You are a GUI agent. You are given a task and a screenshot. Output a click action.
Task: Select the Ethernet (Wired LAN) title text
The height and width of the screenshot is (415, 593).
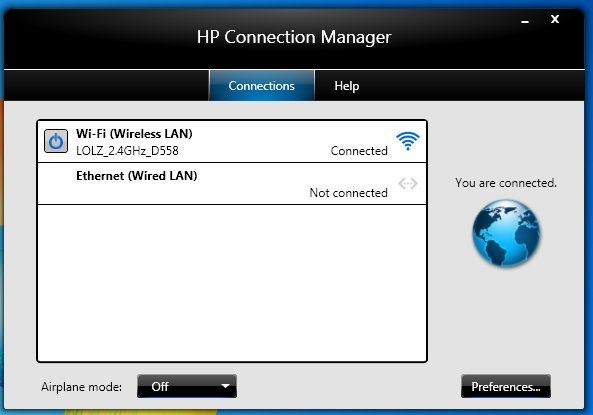pyautogui.click(x=137, y=176)
